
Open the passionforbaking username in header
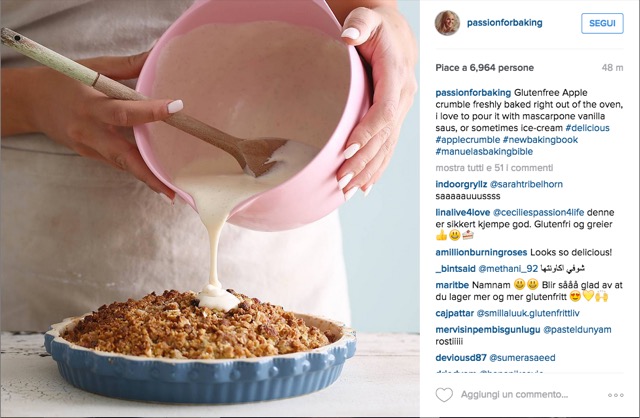coord(504,23)
